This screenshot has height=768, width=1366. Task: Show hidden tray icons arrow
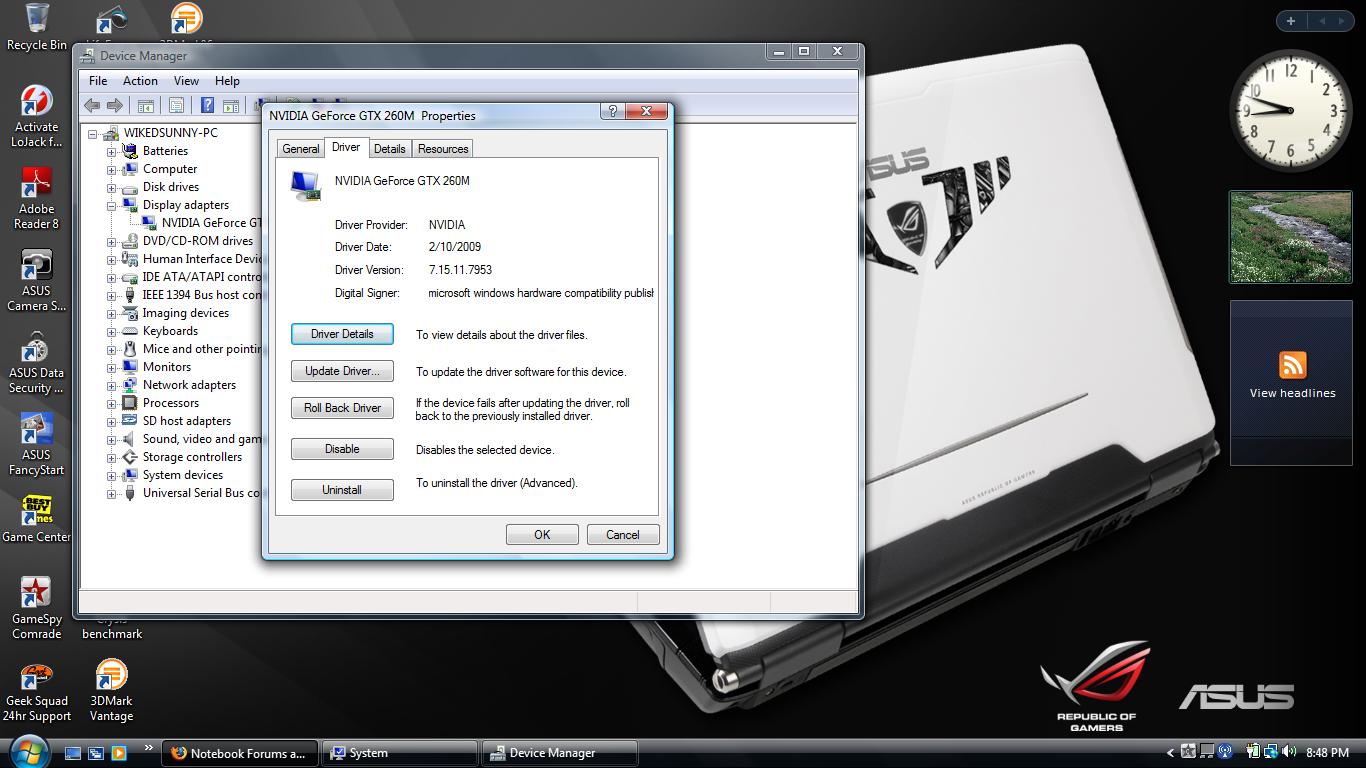click(x=1171, y=752)
